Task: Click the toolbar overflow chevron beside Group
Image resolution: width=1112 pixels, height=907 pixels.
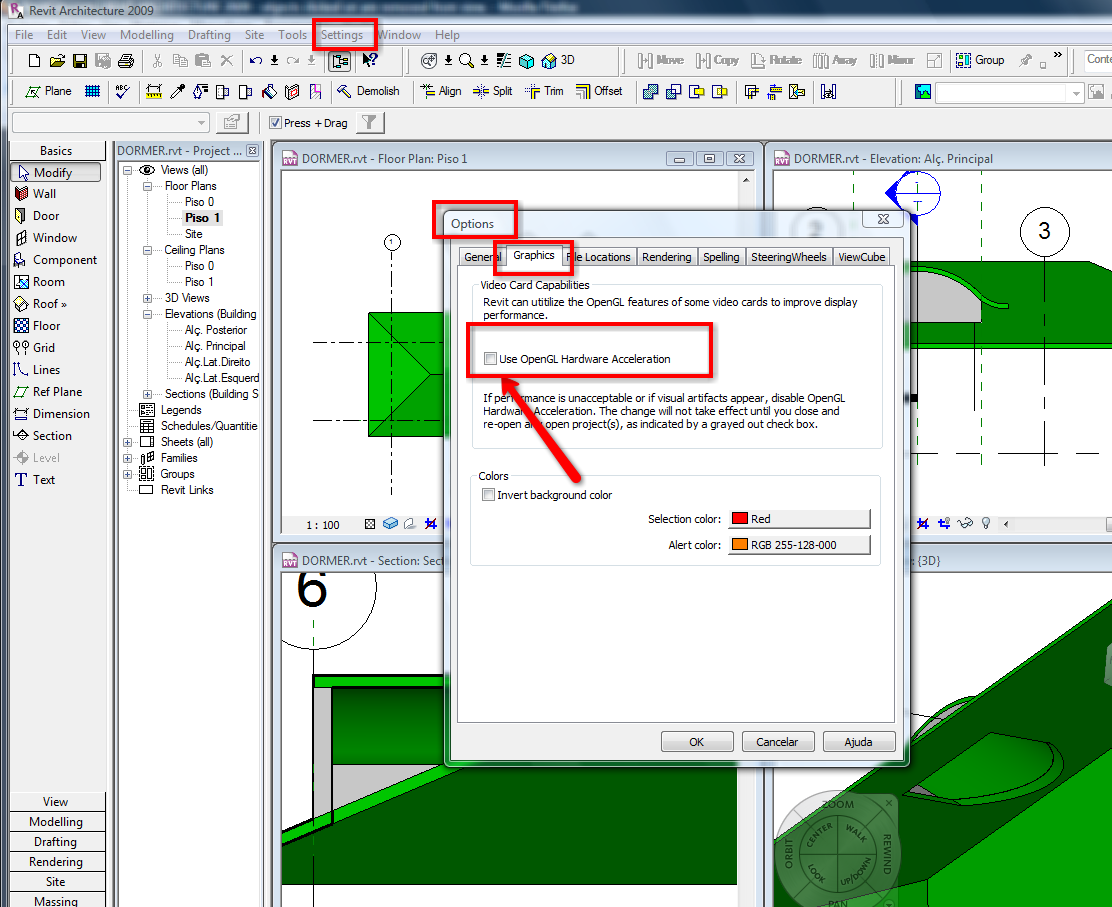Action: click(x=1057, y=54)
